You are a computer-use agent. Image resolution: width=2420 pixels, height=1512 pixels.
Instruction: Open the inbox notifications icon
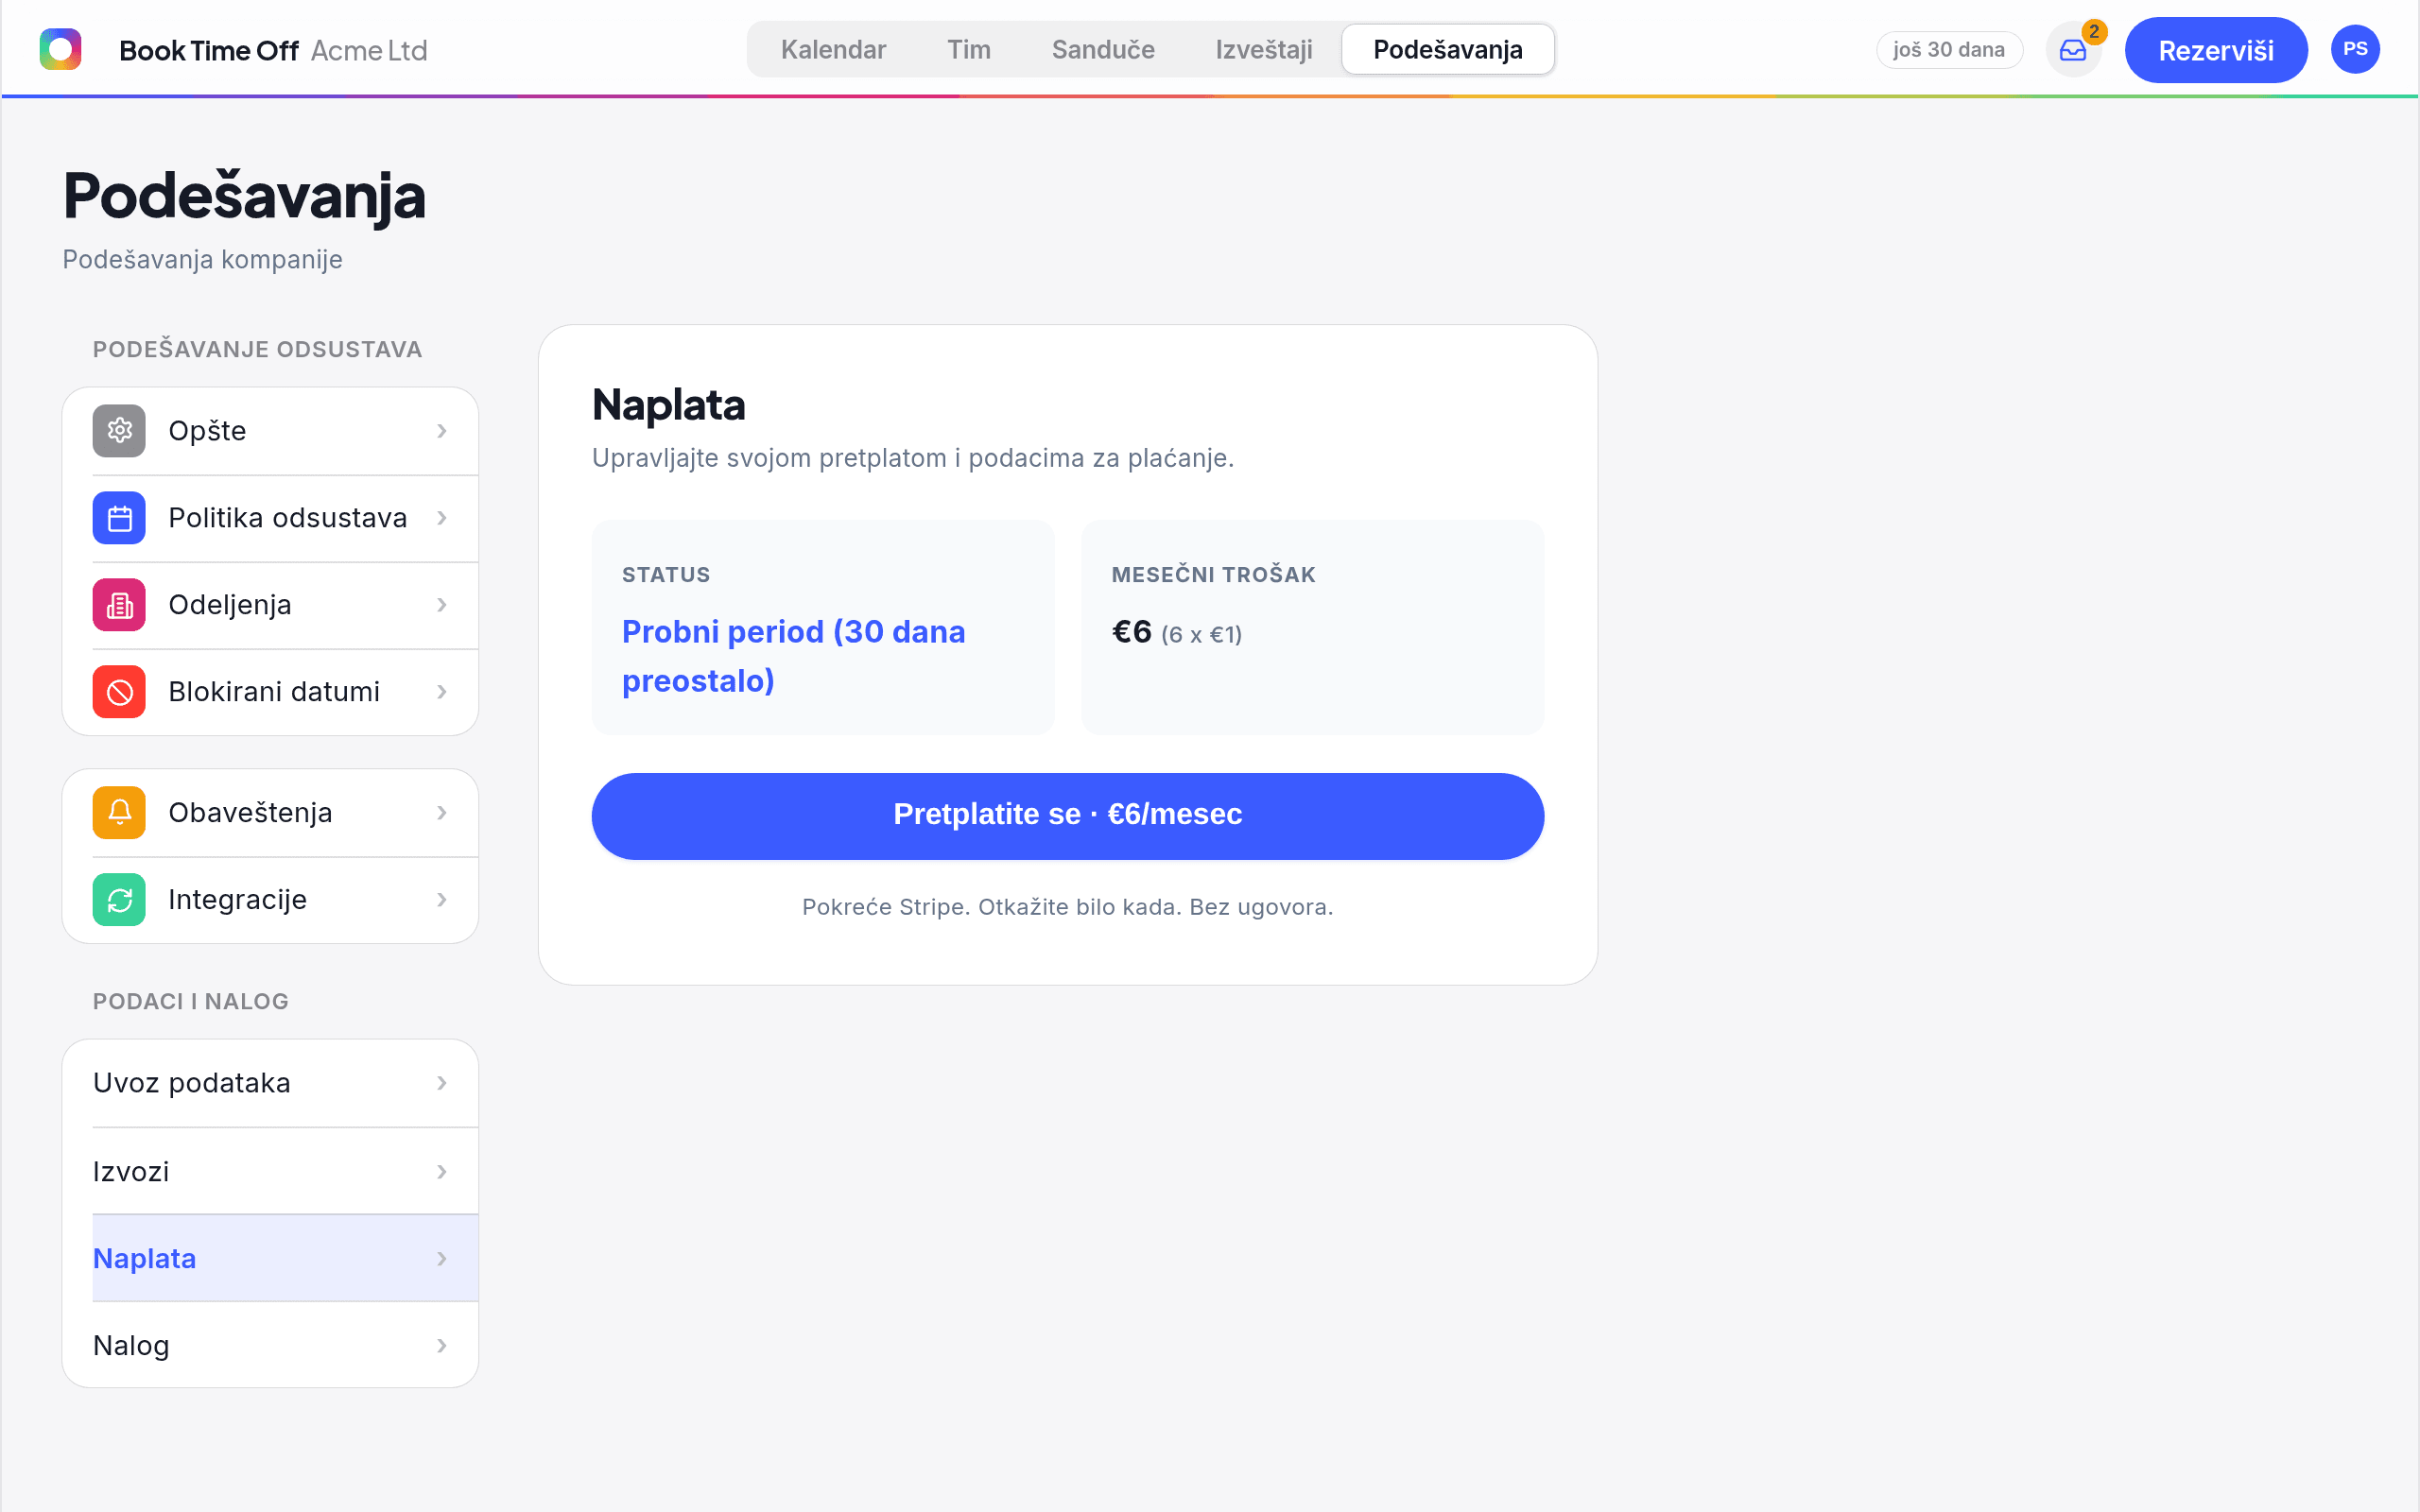point(2073,50)
